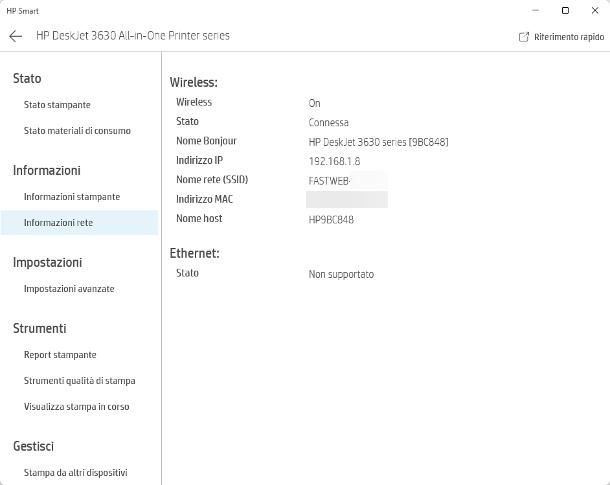610x485 pixels.
Task: Click the Nome rete (SSID) label
Action: pyautogui.click(x=212, y=180)
